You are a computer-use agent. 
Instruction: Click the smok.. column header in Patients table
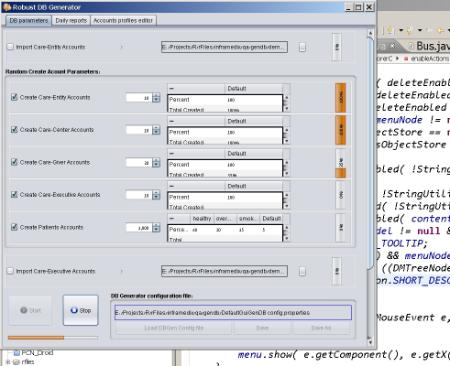point(248,218)
